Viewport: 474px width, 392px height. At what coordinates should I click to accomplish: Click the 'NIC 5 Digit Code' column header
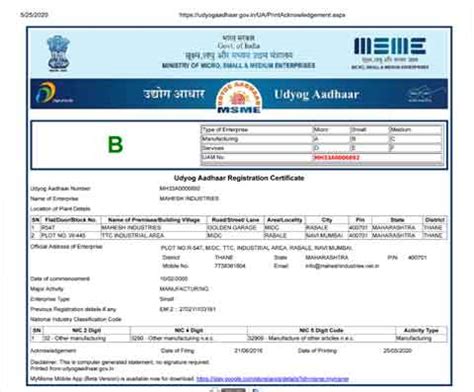pyautogui.click(x=321, y=330)
